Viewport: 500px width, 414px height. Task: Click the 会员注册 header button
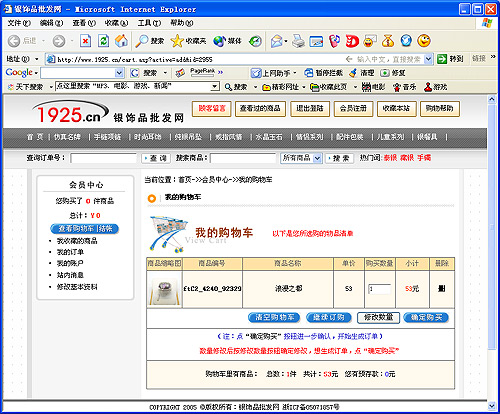click(353, 109)
